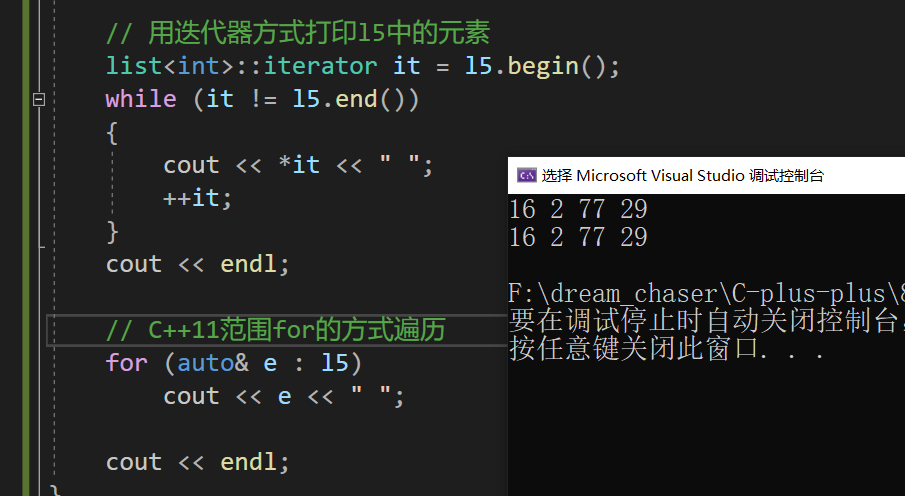Focus the Microsoft Visual Studio 调试控制台 title bar
Screen dimensions: 905x496
(x=706, y=175)
